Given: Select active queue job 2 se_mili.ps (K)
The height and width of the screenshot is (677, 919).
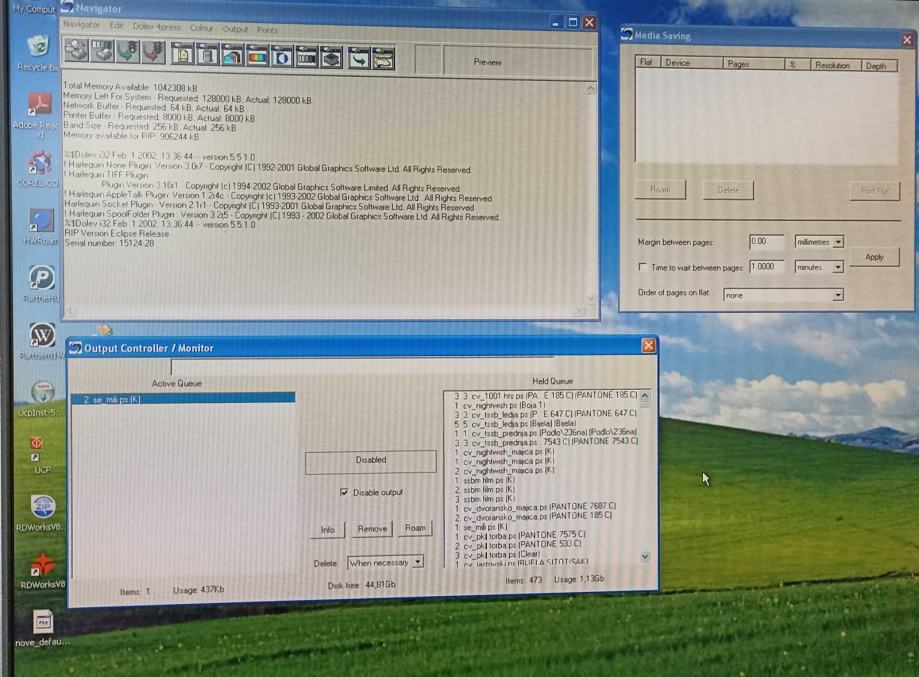Looking at the screenshot, I should [x=183, y=399].
